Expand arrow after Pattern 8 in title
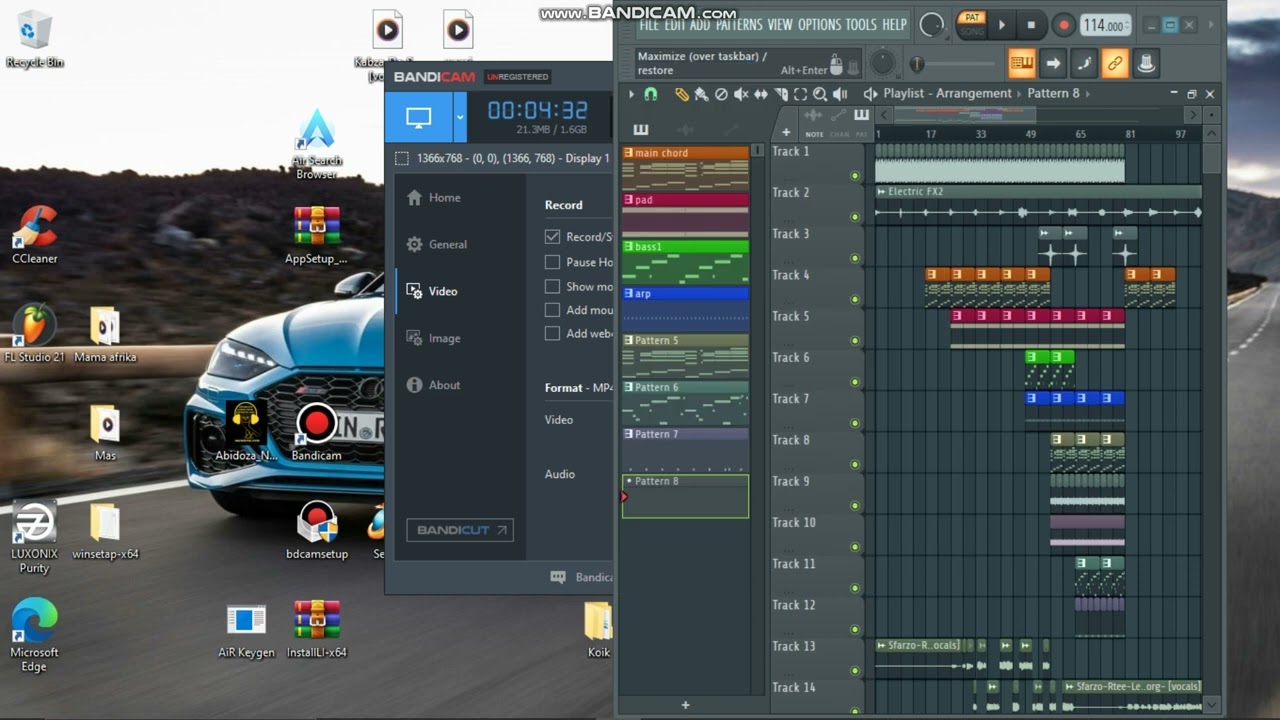The image size is (1280, 720). click(1087, 94)
